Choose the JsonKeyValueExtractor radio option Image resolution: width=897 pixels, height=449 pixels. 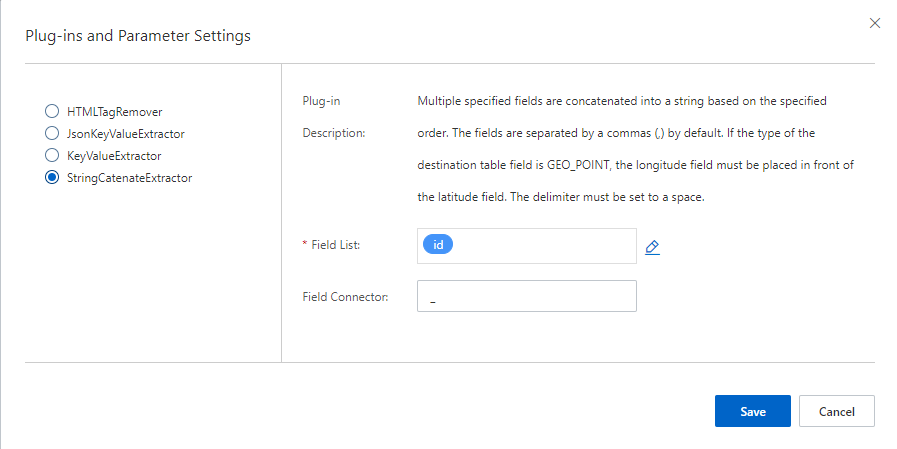click(x=52, y=133)
